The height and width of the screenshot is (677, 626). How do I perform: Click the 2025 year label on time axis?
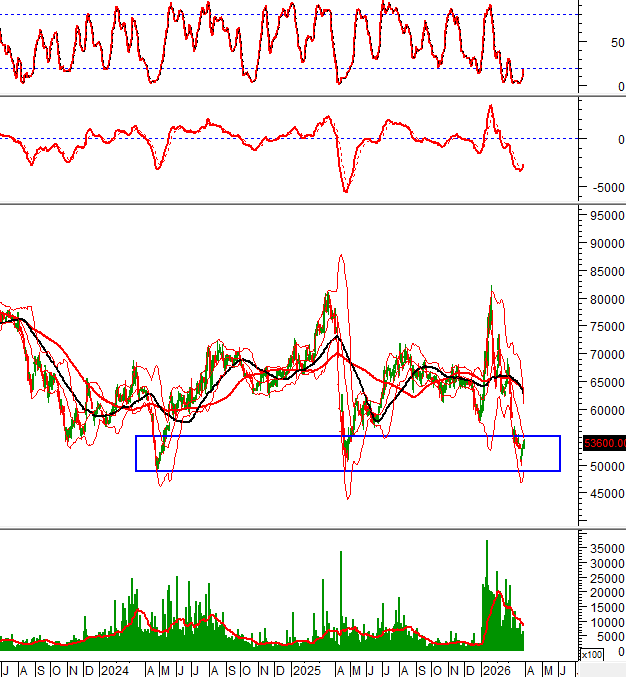(x=305, y=669)
